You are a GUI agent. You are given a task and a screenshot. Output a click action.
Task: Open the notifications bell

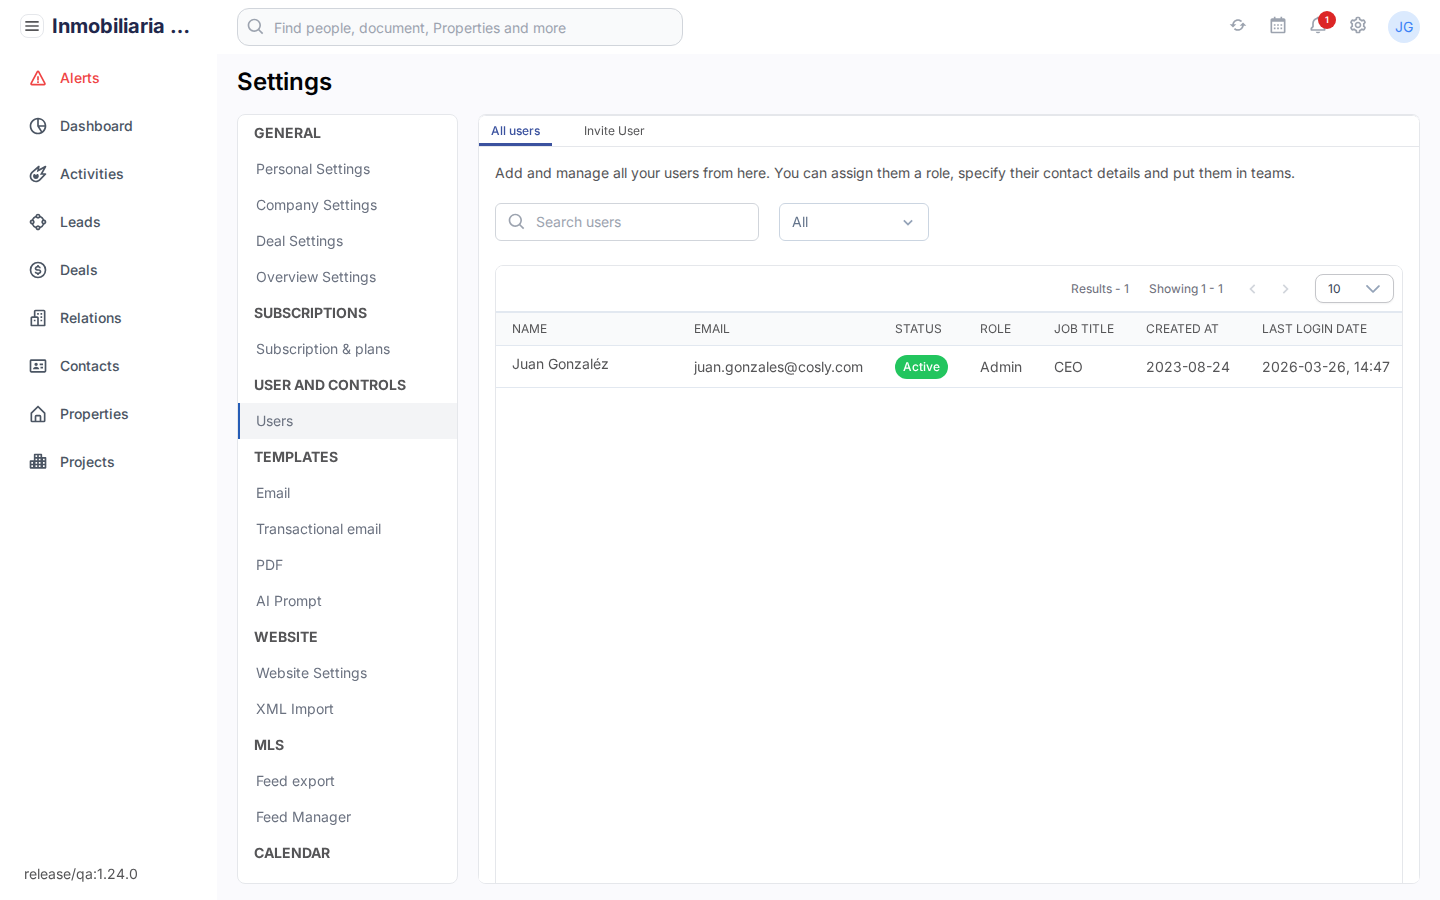(x=1318, y=28)
